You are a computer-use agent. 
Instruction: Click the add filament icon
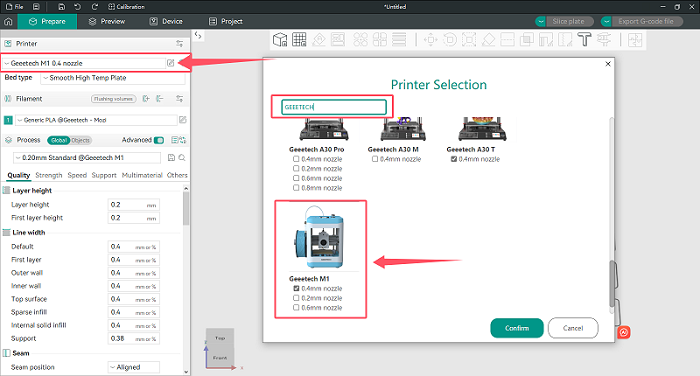pos(146,99)
